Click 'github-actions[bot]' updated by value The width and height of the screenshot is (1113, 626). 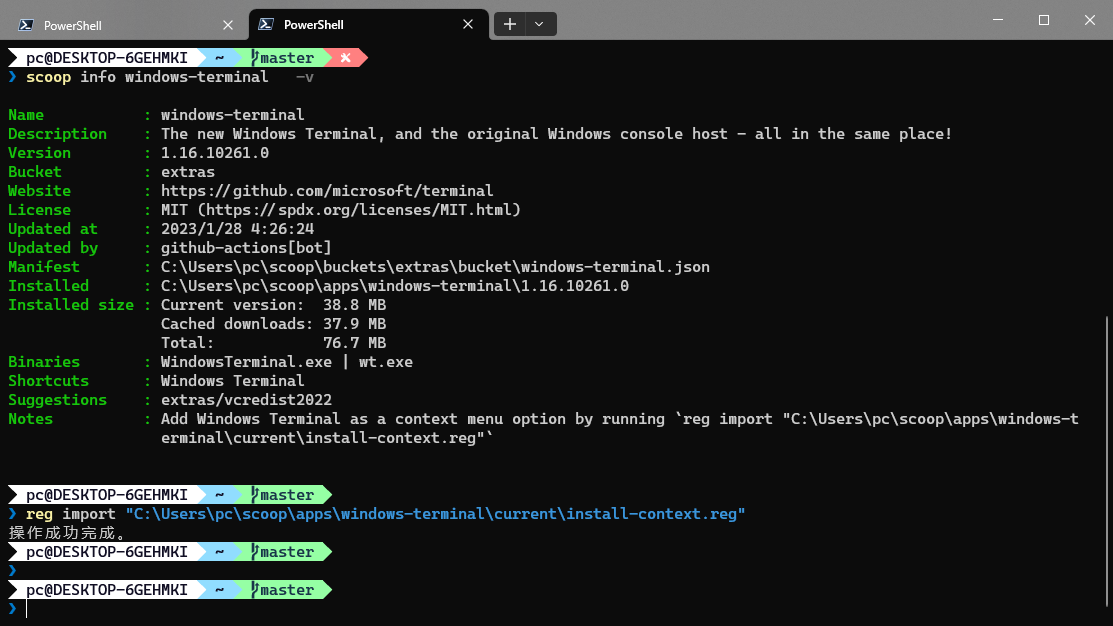[x=246, y=248]
